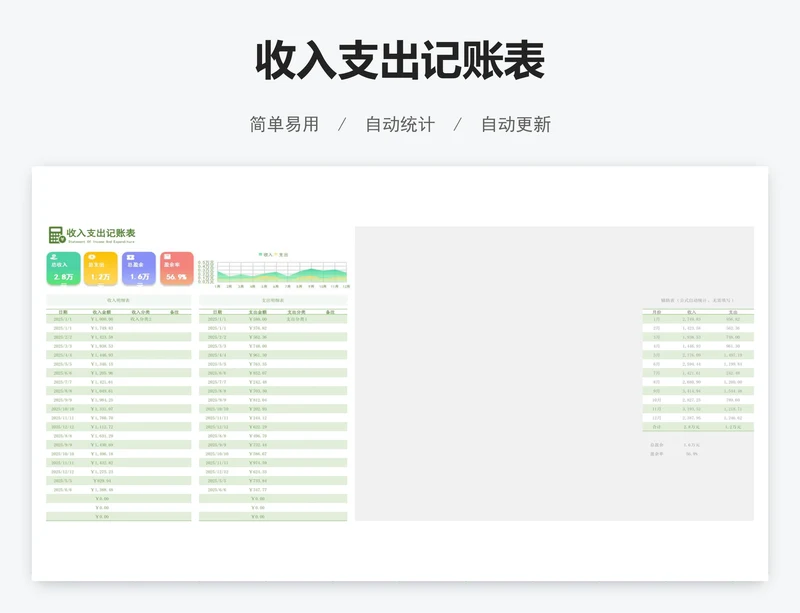
Task: Click the 盈余率 label below the helper table
Action: pos(657,454)
